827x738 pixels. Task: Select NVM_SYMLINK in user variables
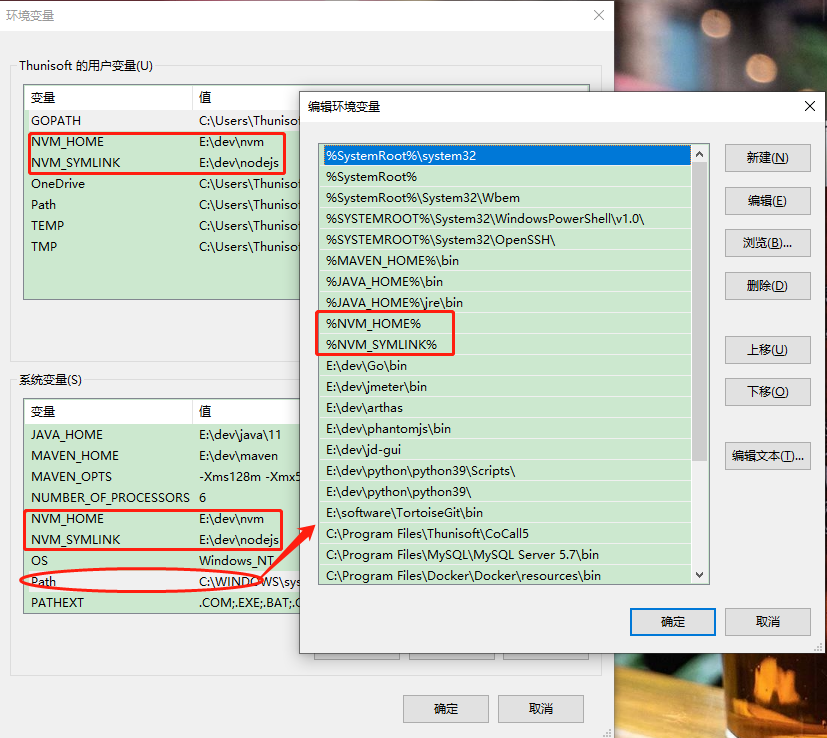pyautogui.click(x=162, y=162)
